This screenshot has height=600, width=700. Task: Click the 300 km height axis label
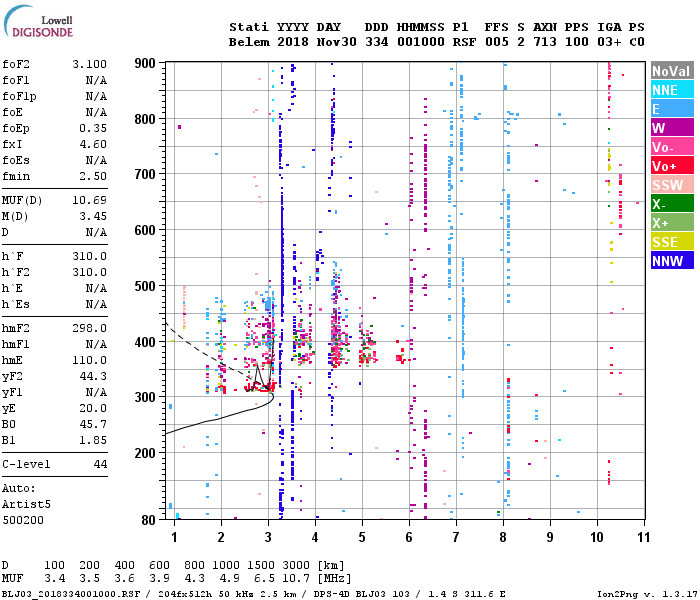[x=145, y=397]
